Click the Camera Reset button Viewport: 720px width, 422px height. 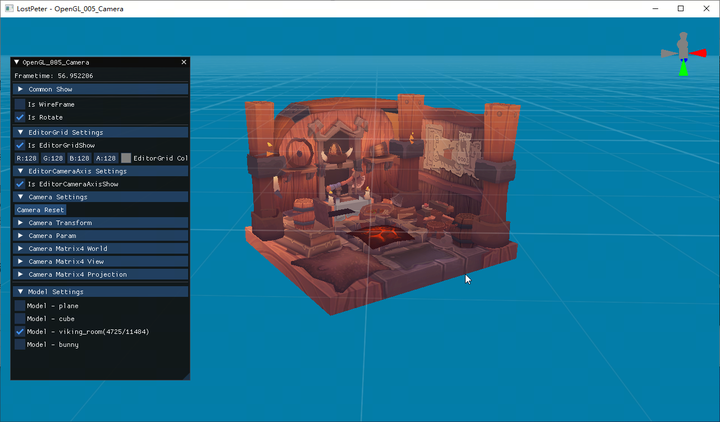[40, 210]
